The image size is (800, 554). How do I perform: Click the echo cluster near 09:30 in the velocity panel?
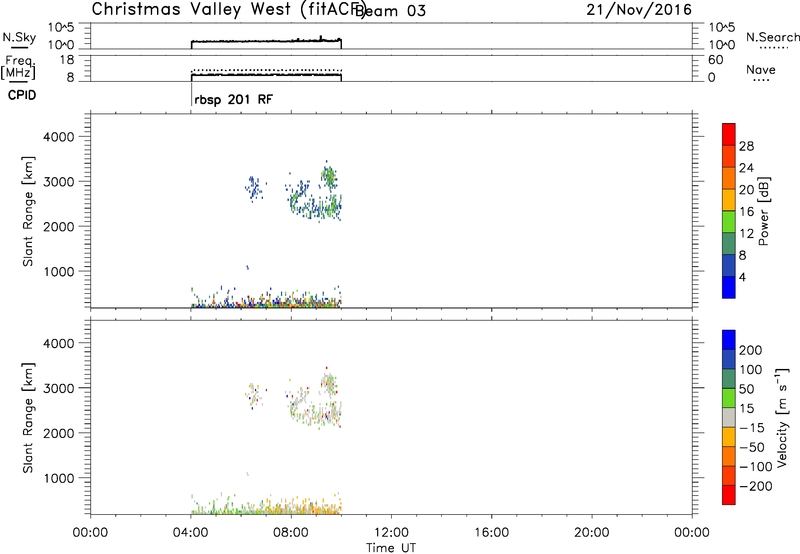329,384
